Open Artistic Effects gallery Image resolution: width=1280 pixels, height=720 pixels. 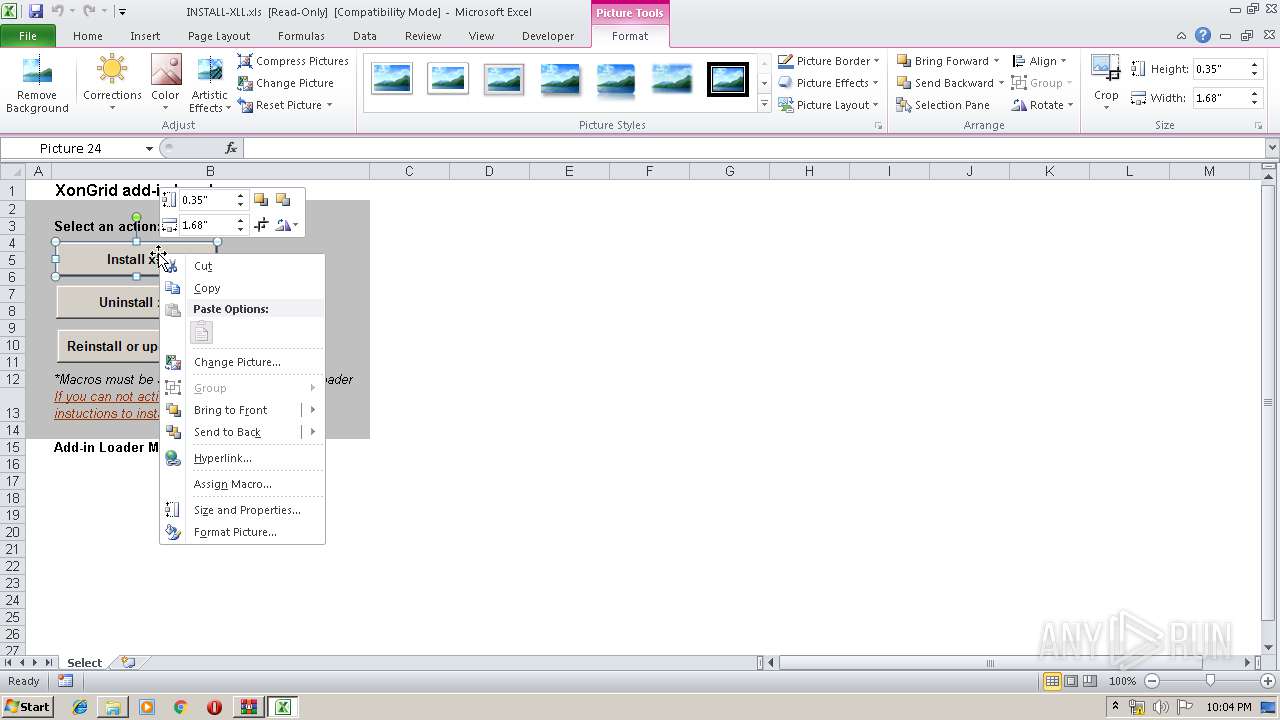[209, 85]
